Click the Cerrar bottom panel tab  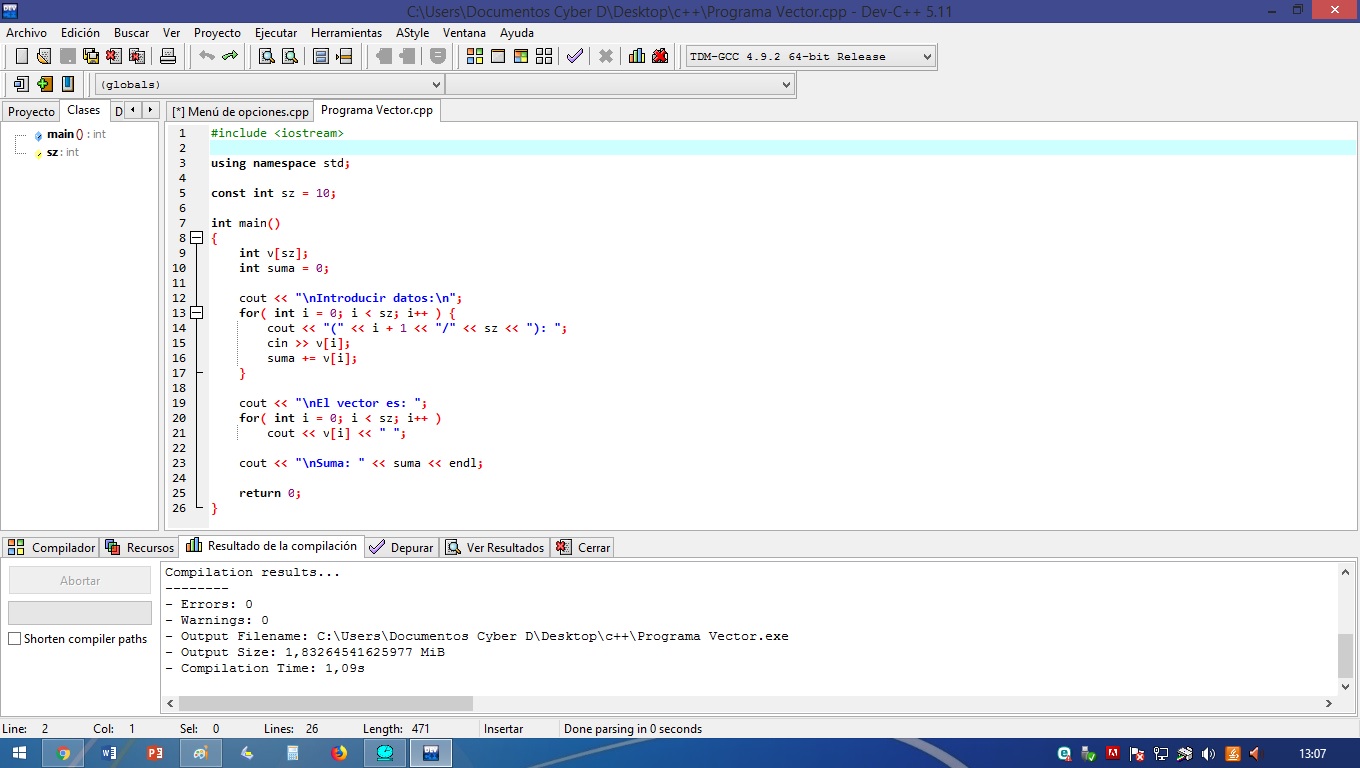pyautogui.click(x=582, y=547)
